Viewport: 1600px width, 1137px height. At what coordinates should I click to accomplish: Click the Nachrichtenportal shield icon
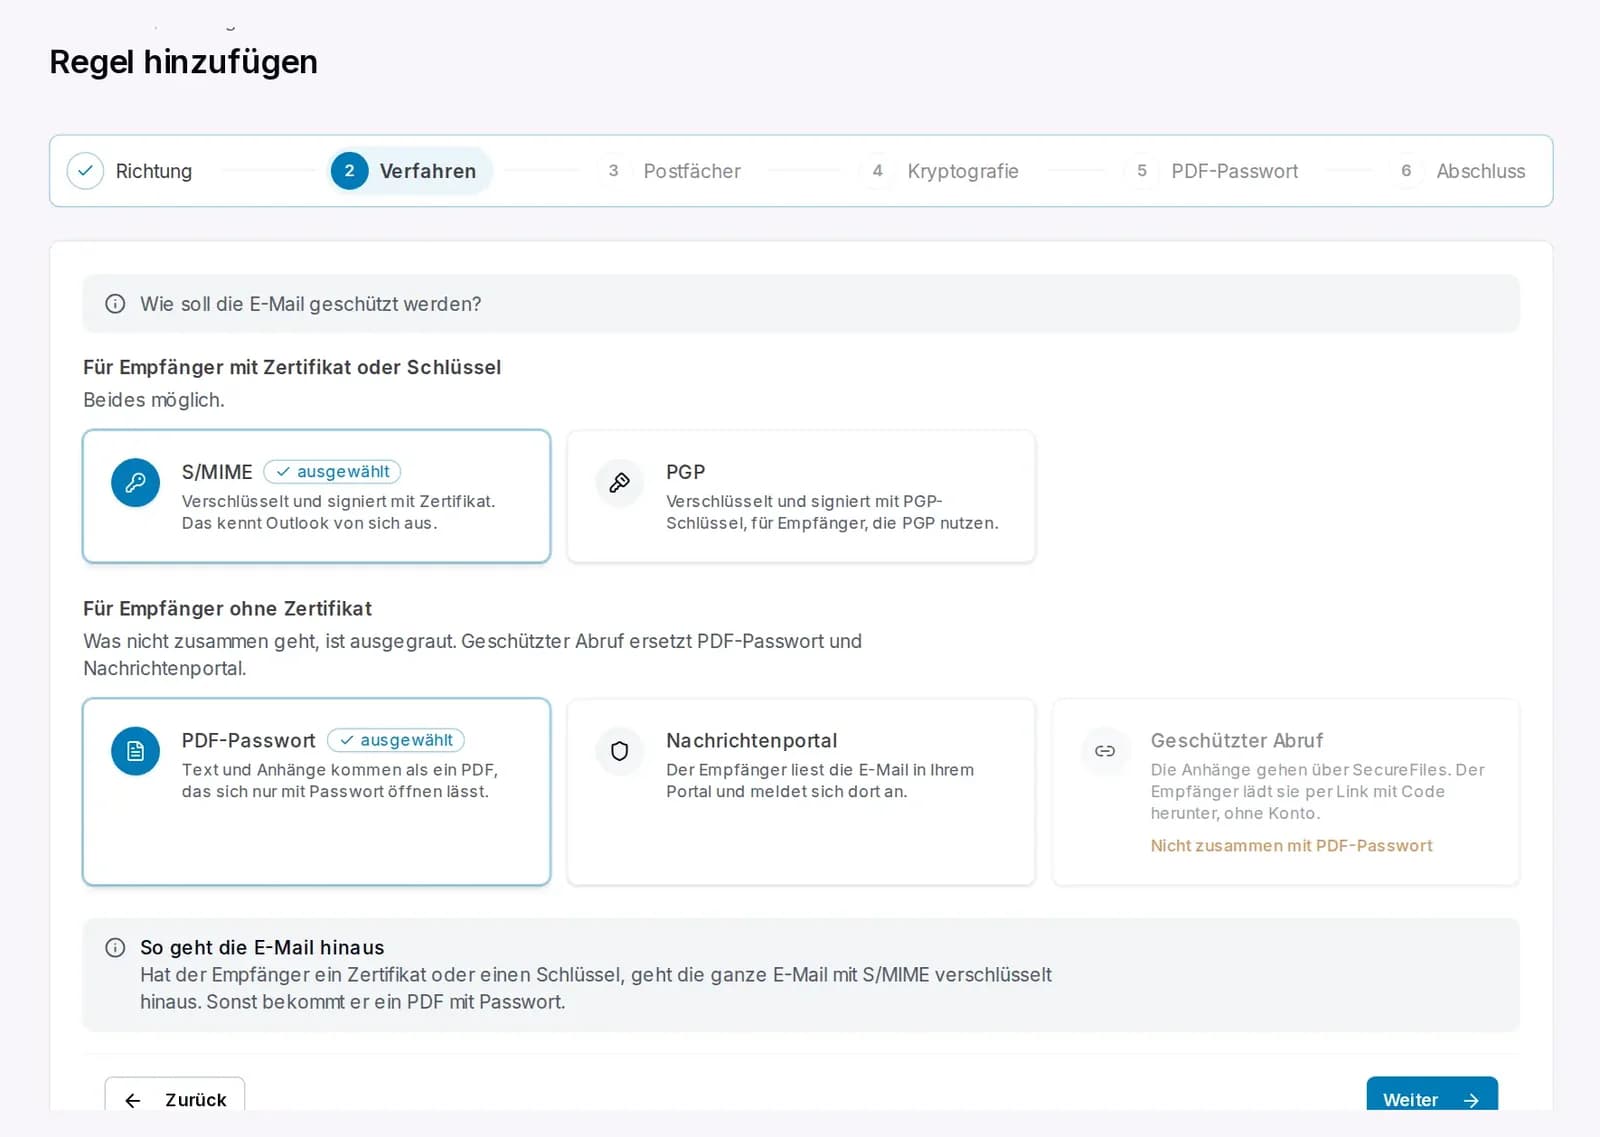tap(620, 751)
